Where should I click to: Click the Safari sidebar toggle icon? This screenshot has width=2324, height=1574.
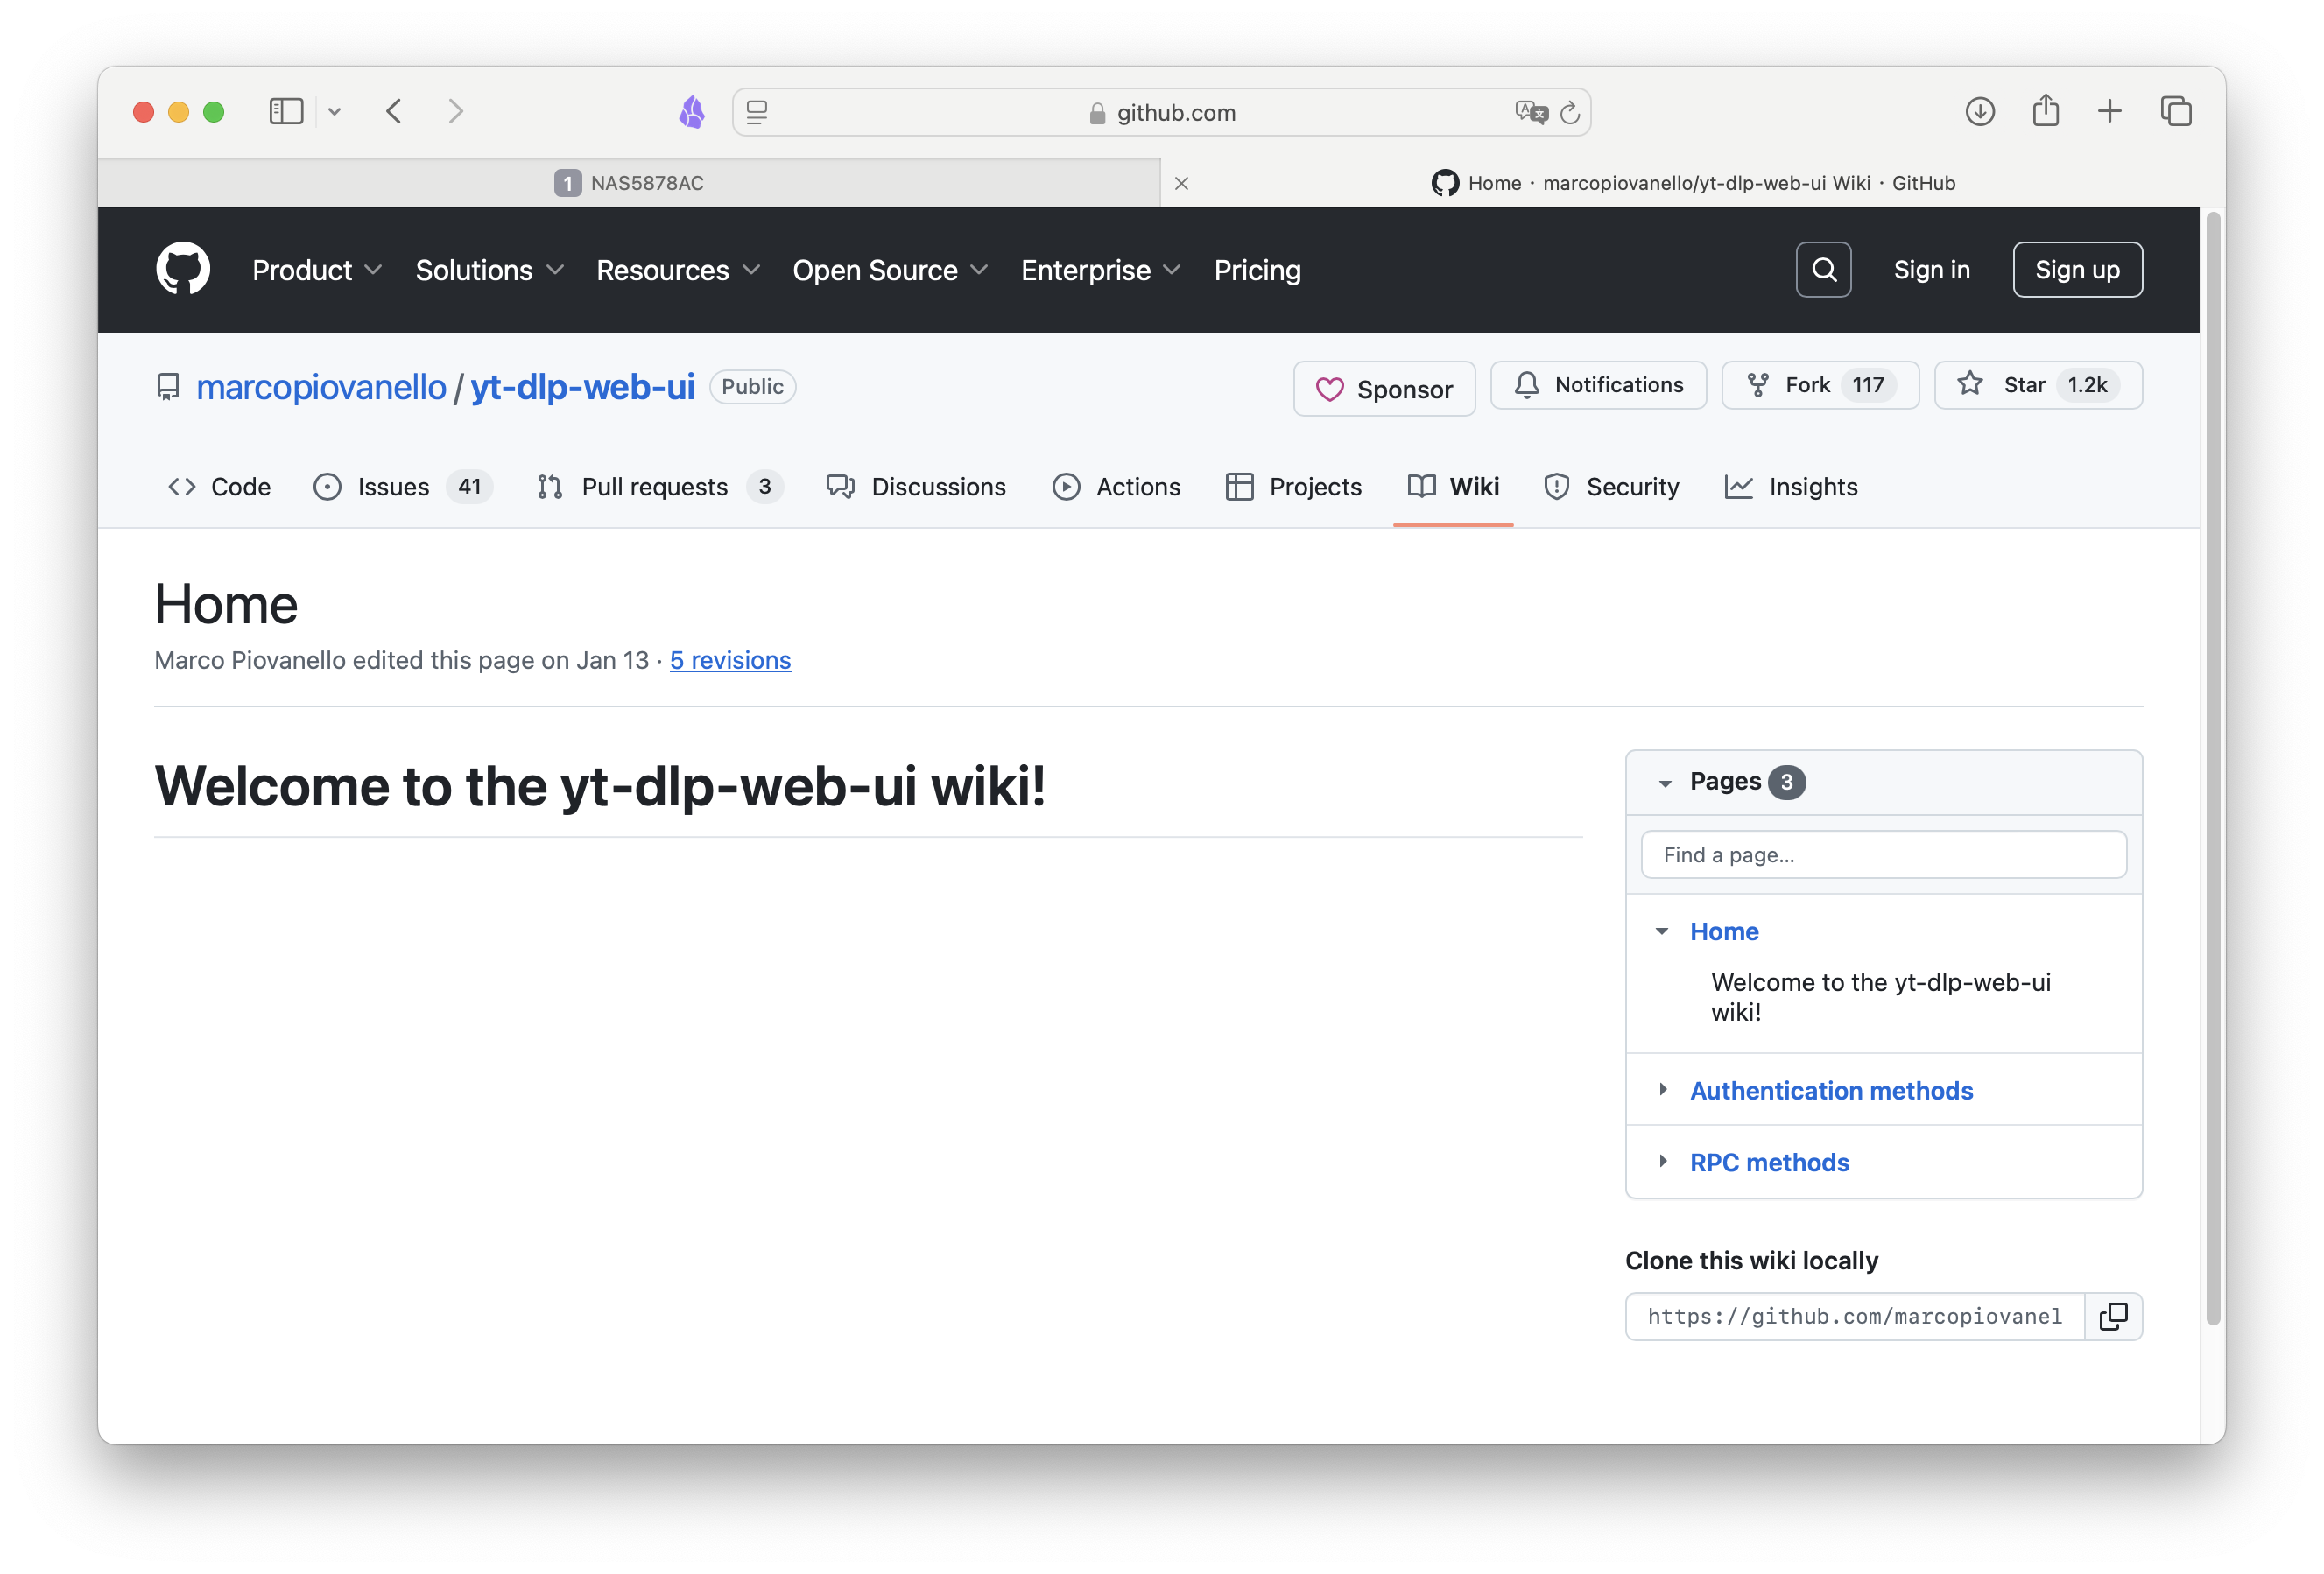tap(286, 111)
